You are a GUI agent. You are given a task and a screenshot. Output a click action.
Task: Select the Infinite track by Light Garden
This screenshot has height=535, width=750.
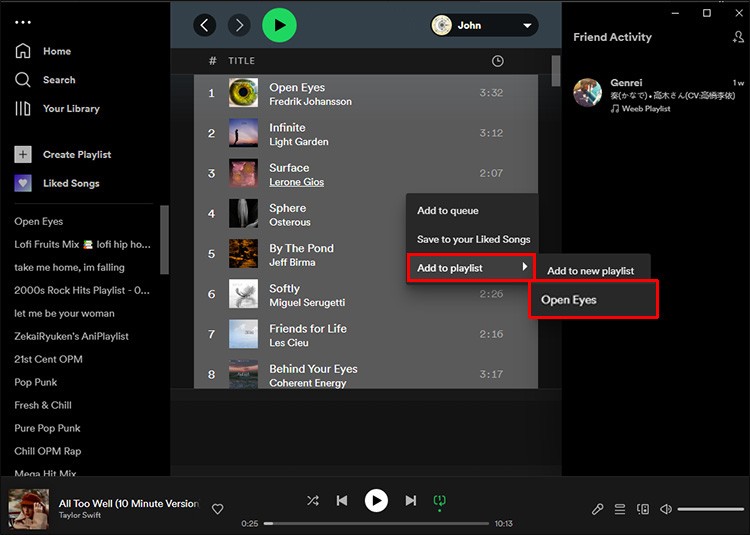point(366,133)
